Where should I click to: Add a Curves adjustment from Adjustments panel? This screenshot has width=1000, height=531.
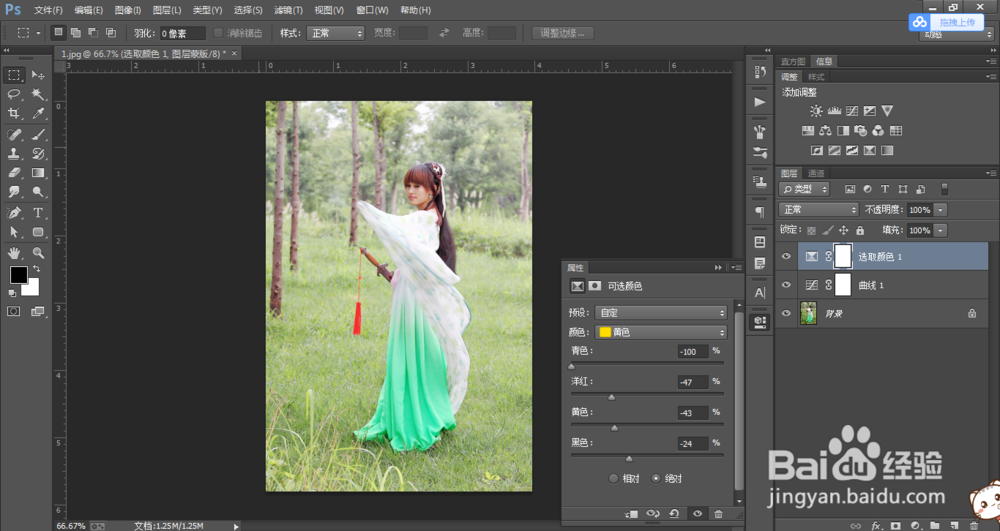(851, 111)
